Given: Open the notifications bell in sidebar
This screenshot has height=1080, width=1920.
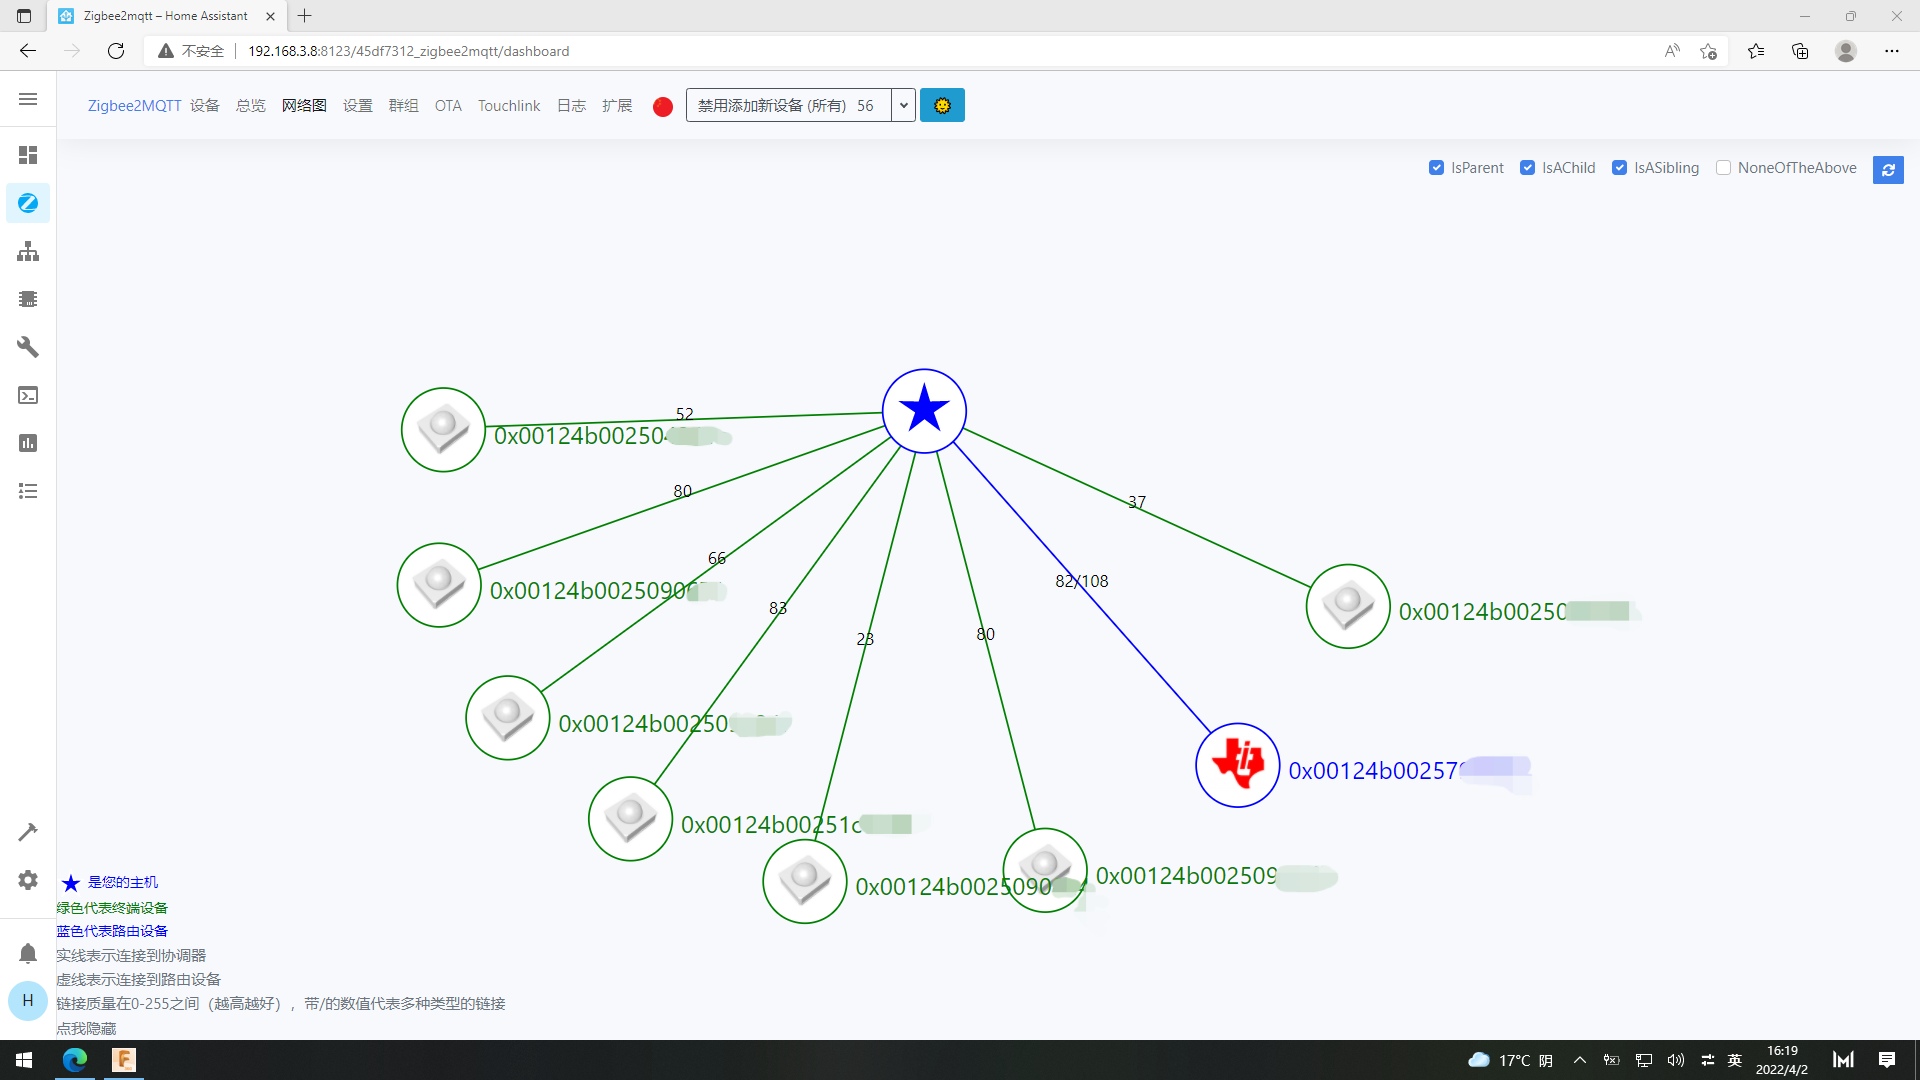Looking at the screenshot, I should tap(28, 953).
